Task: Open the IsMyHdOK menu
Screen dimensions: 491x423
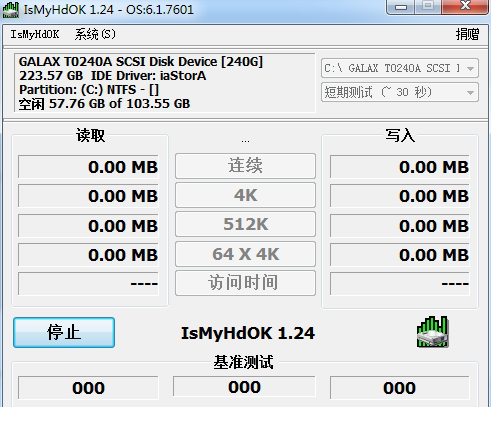Action: [35, 34]
